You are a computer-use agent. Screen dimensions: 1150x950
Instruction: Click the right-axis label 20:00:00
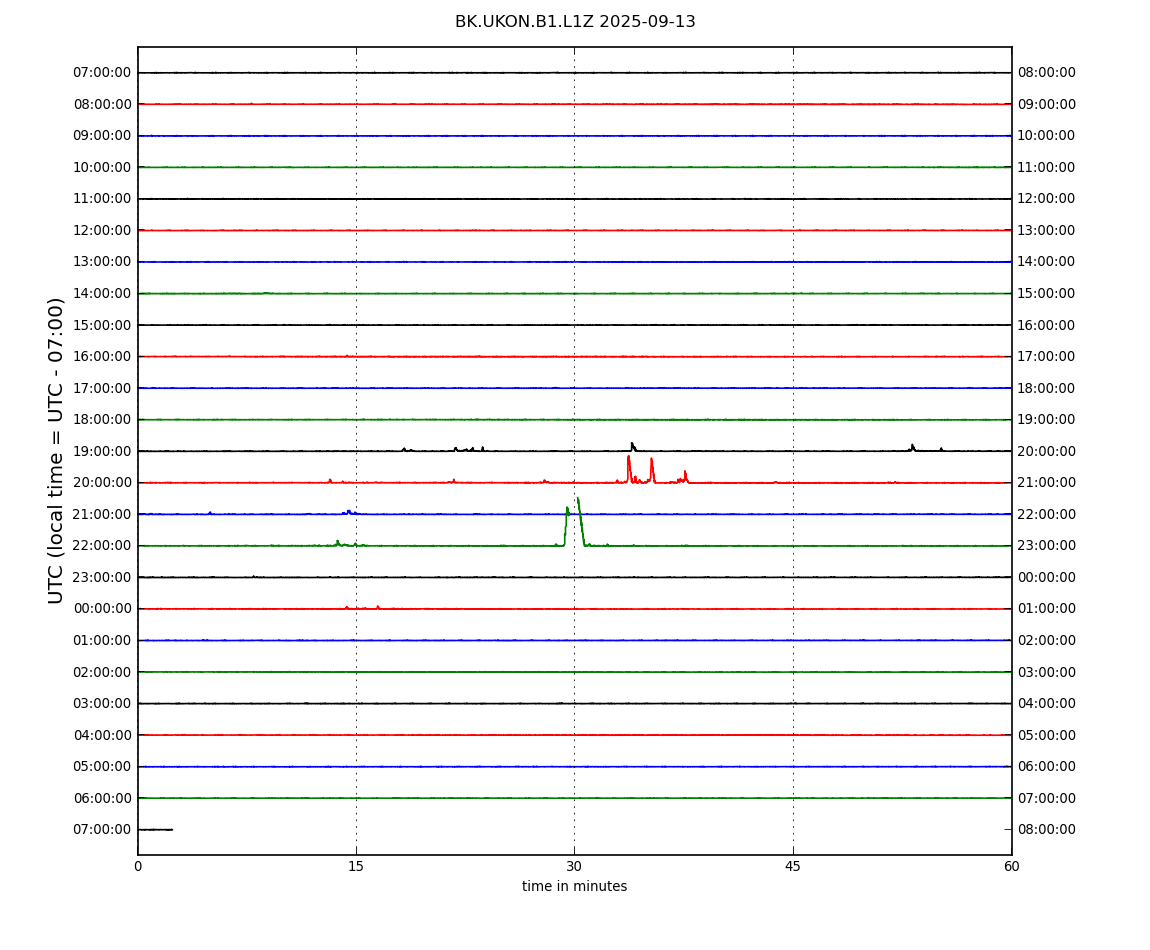[1047, 451]
